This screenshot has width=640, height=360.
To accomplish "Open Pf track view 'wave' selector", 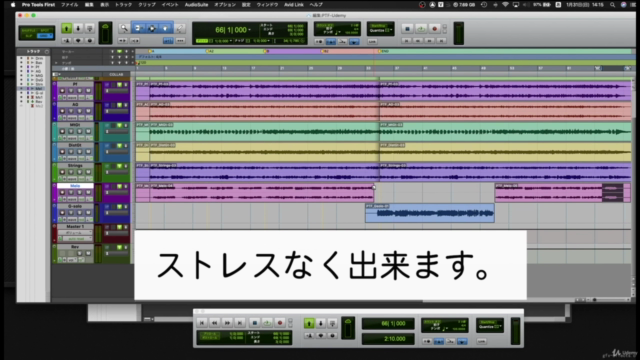I will (x=72, y=98).
